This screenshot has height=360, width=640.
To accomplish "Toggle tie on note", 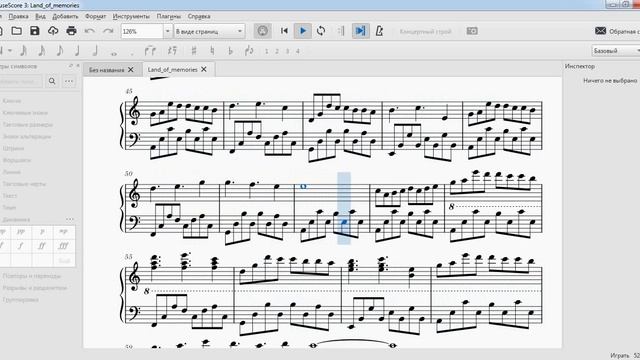I will pyautogui.click(x=150, y=51).
